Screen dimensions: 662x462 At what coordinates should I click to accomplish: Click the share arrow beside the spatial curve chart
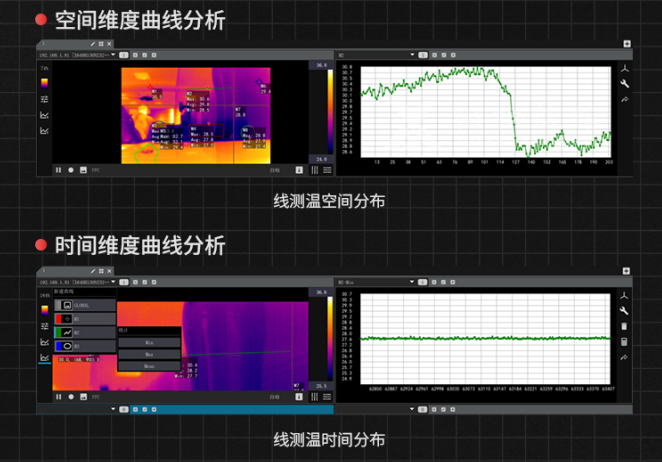pos(625,100)
